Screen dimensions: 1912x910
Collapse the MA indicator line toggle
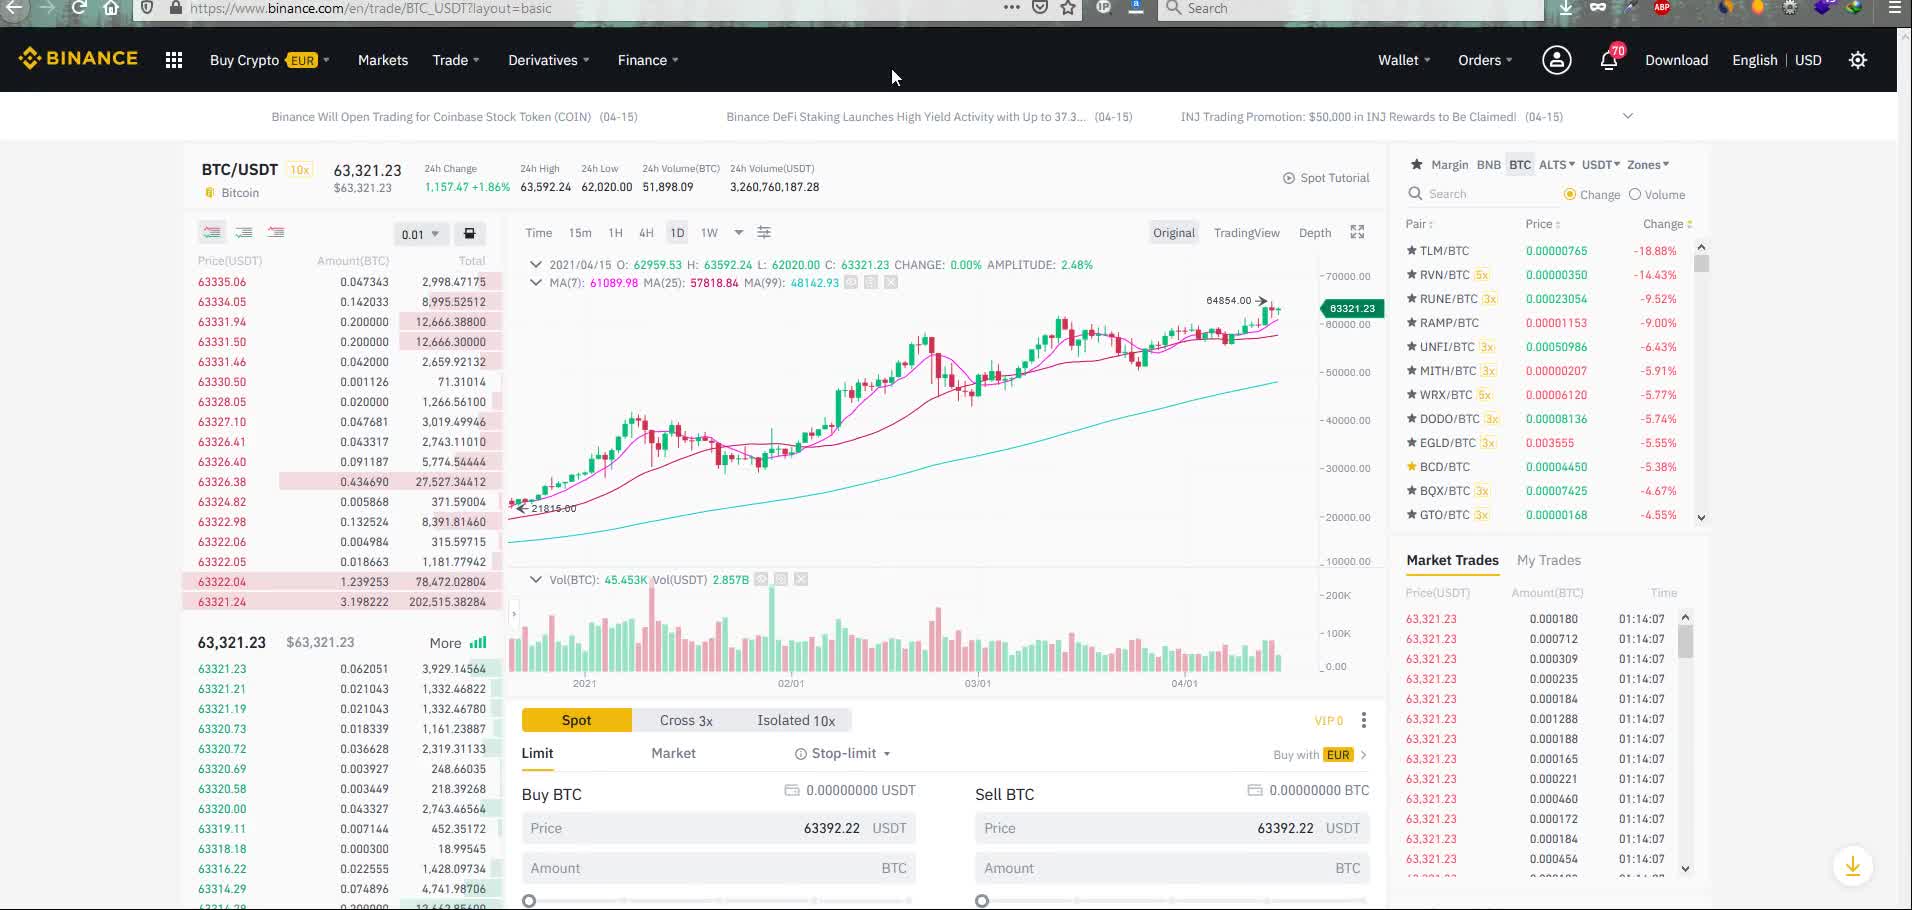pos(536,283)
